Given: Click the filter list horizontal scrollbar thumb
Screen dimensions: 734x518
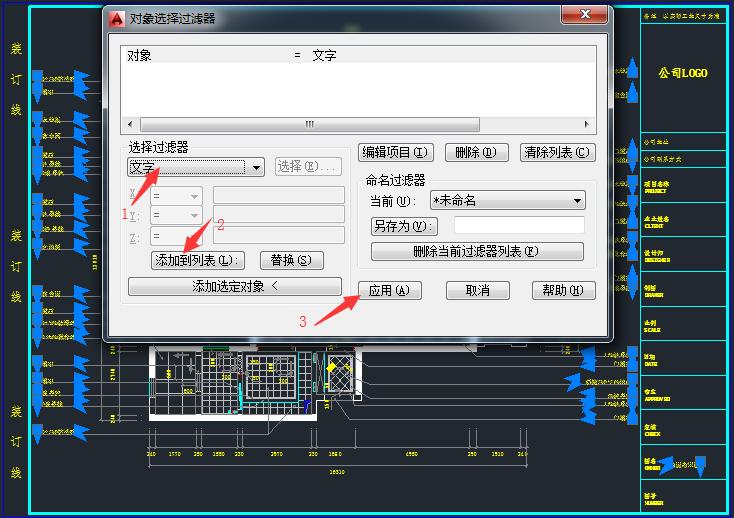Looking at the screenshot, I should (309, 124).
